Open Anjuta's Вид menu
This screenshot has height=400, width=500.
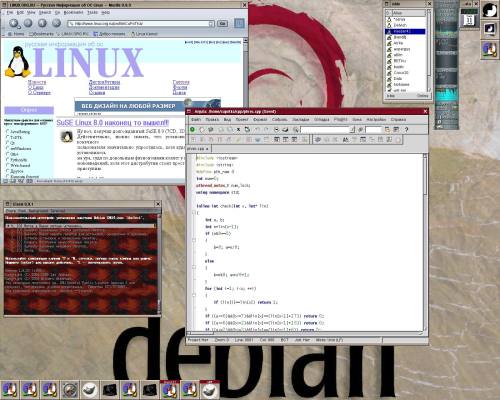click(x=227, y=119)
